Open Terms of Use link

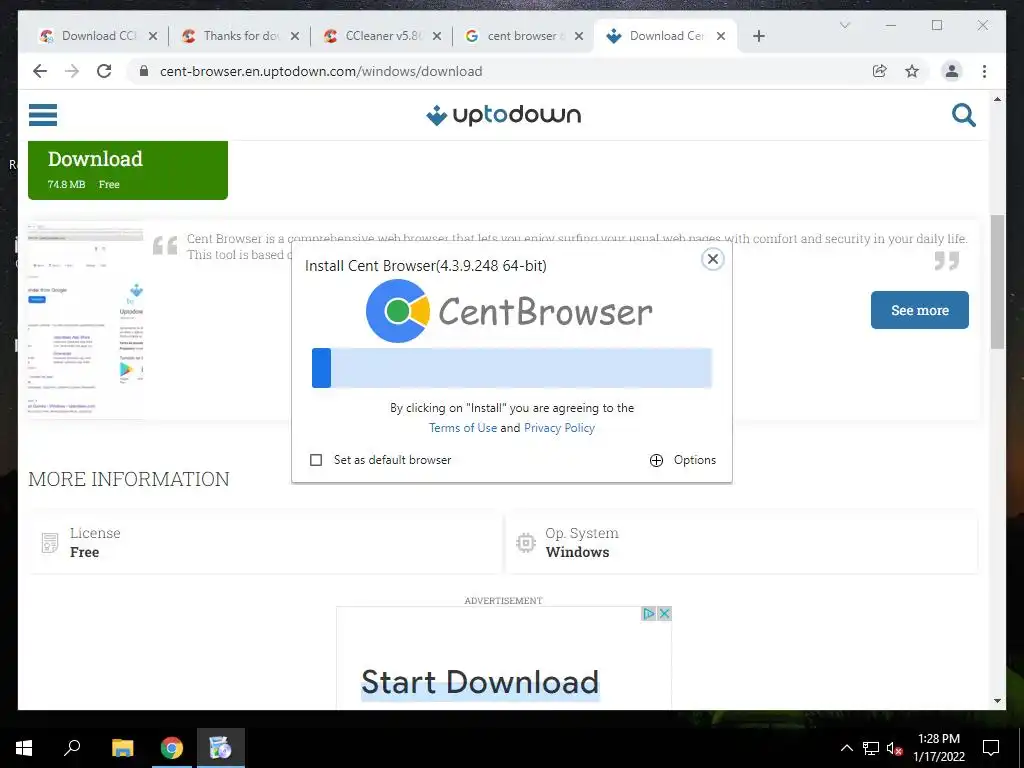[x=462, y=428]
